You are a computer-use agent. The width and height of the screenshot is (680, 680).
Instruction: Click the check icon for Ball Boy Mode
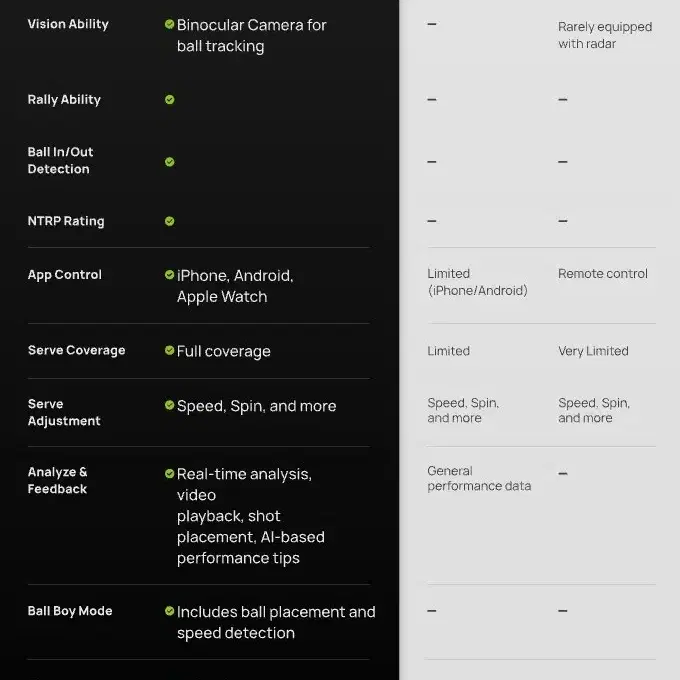point(170,611)
